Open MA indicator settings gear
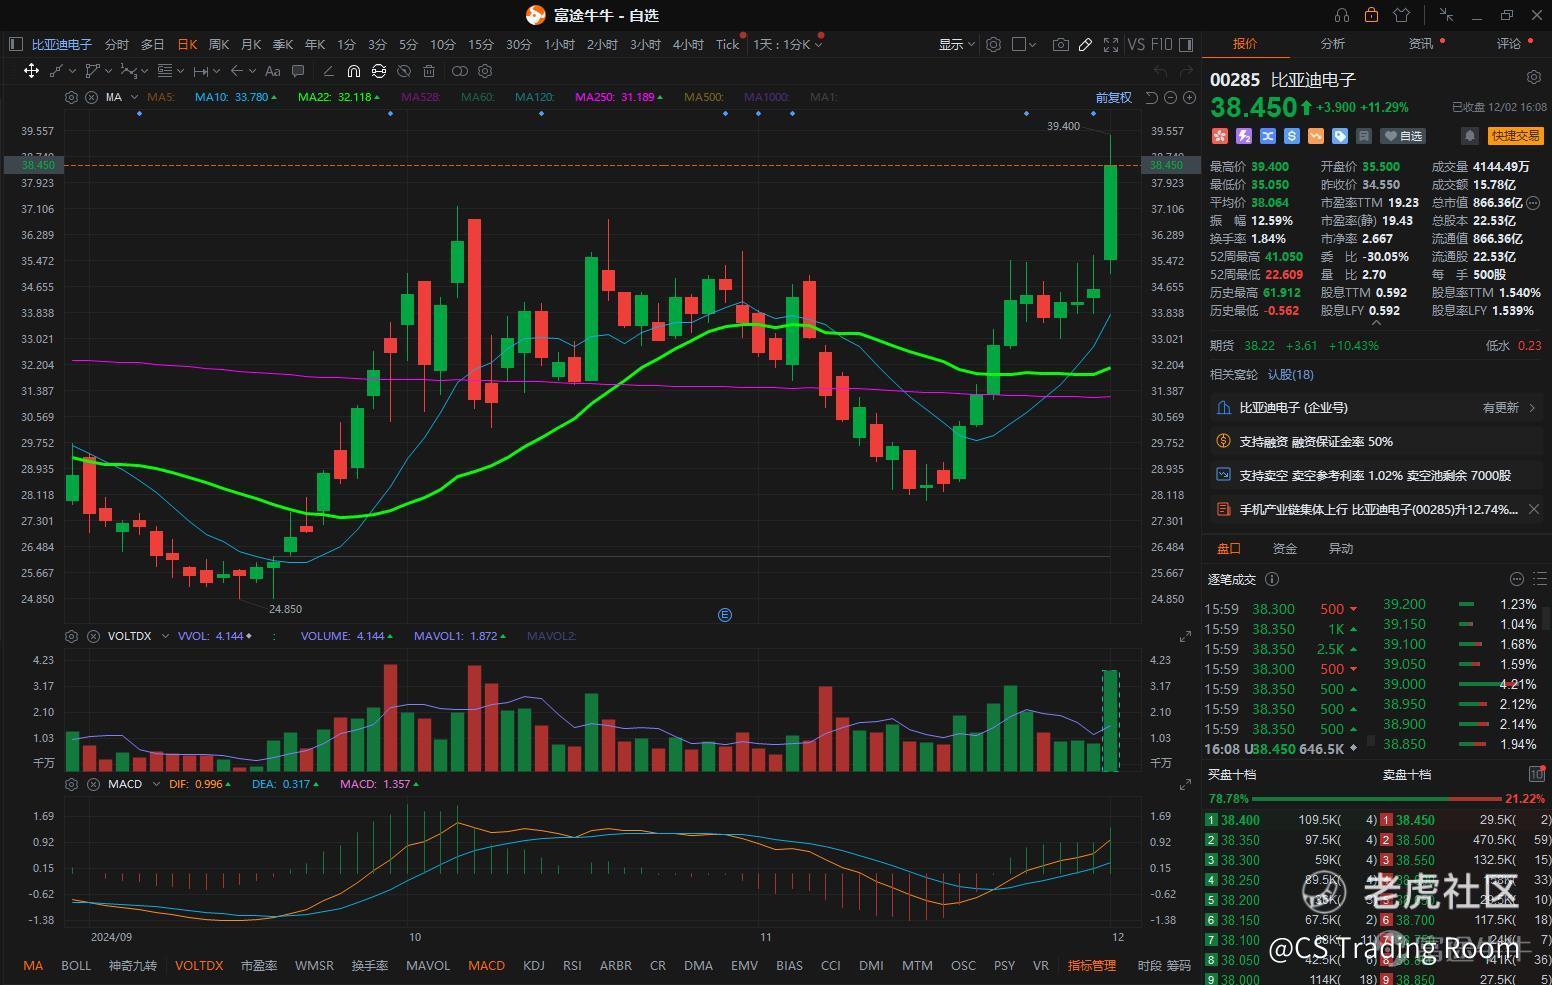The image size is (1552, 985). pos(71,97)
